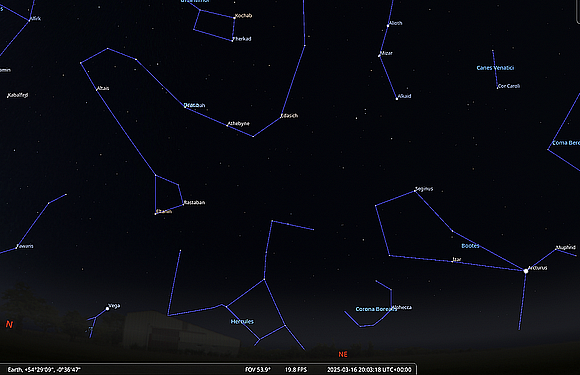Select the star Arcturus
The image size is (580, 375).
tap(526, 271)
